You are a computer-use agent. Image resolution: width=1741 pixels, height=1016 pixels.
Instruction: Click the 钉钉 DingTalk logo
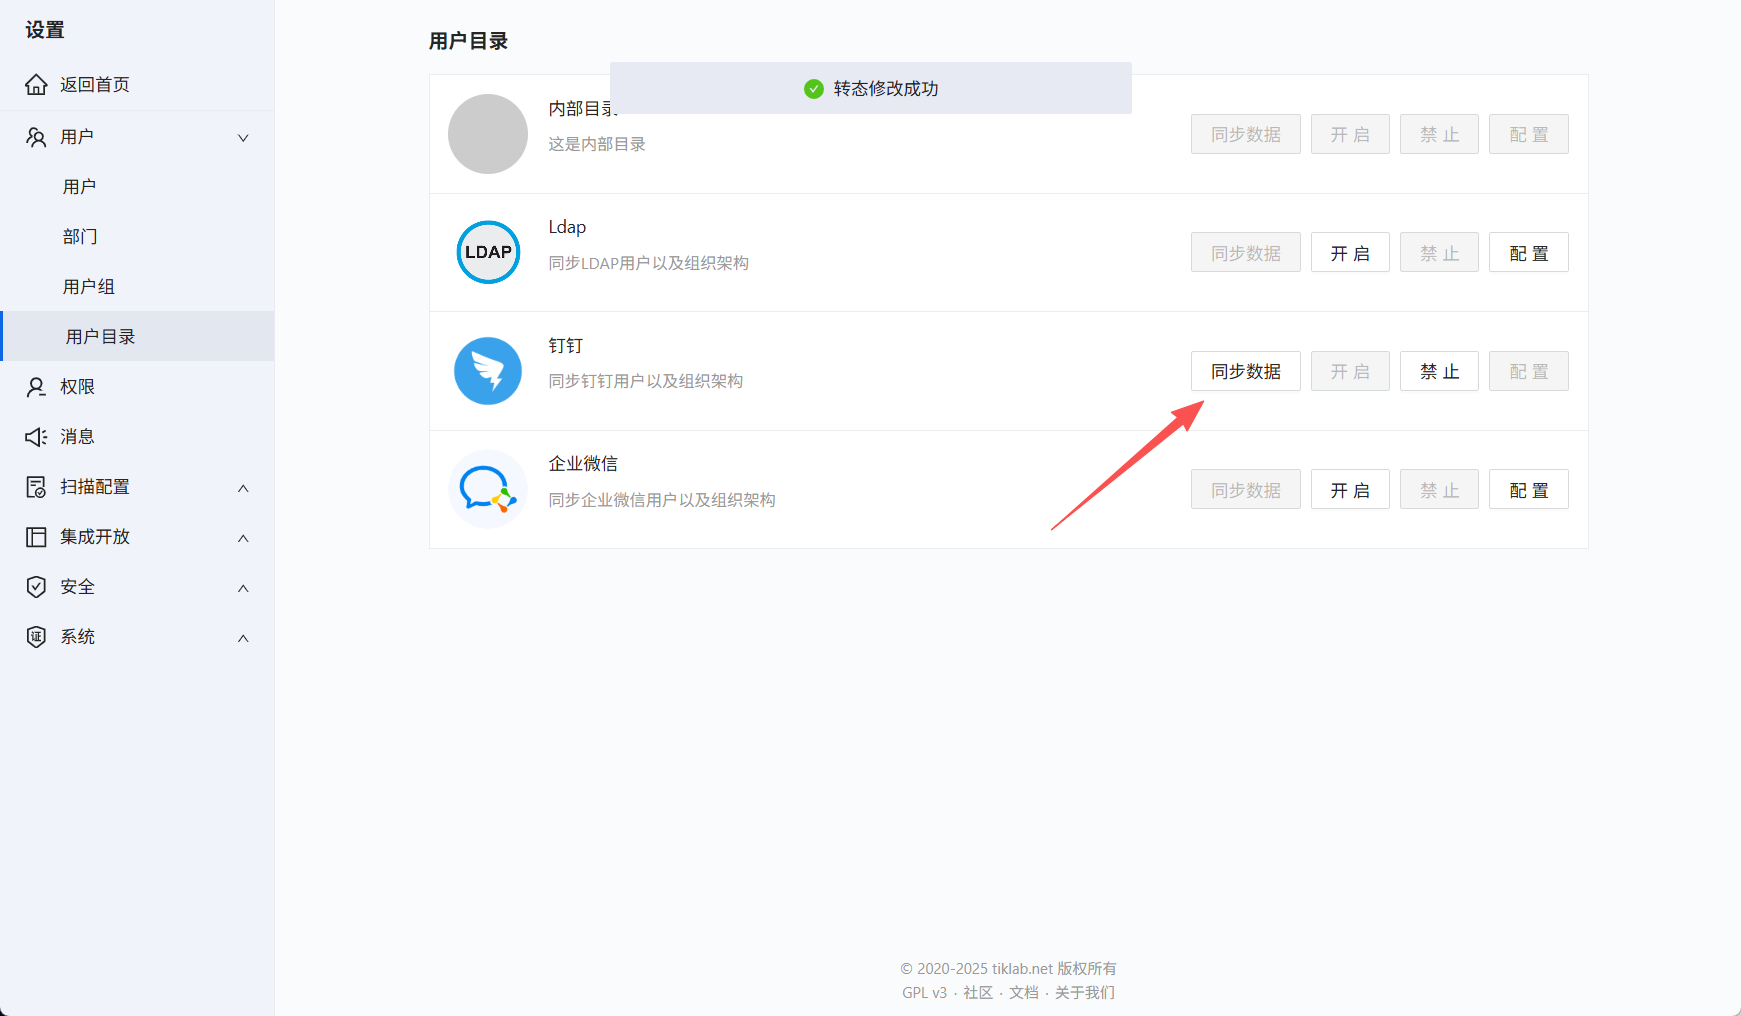(x=487, y=371)
